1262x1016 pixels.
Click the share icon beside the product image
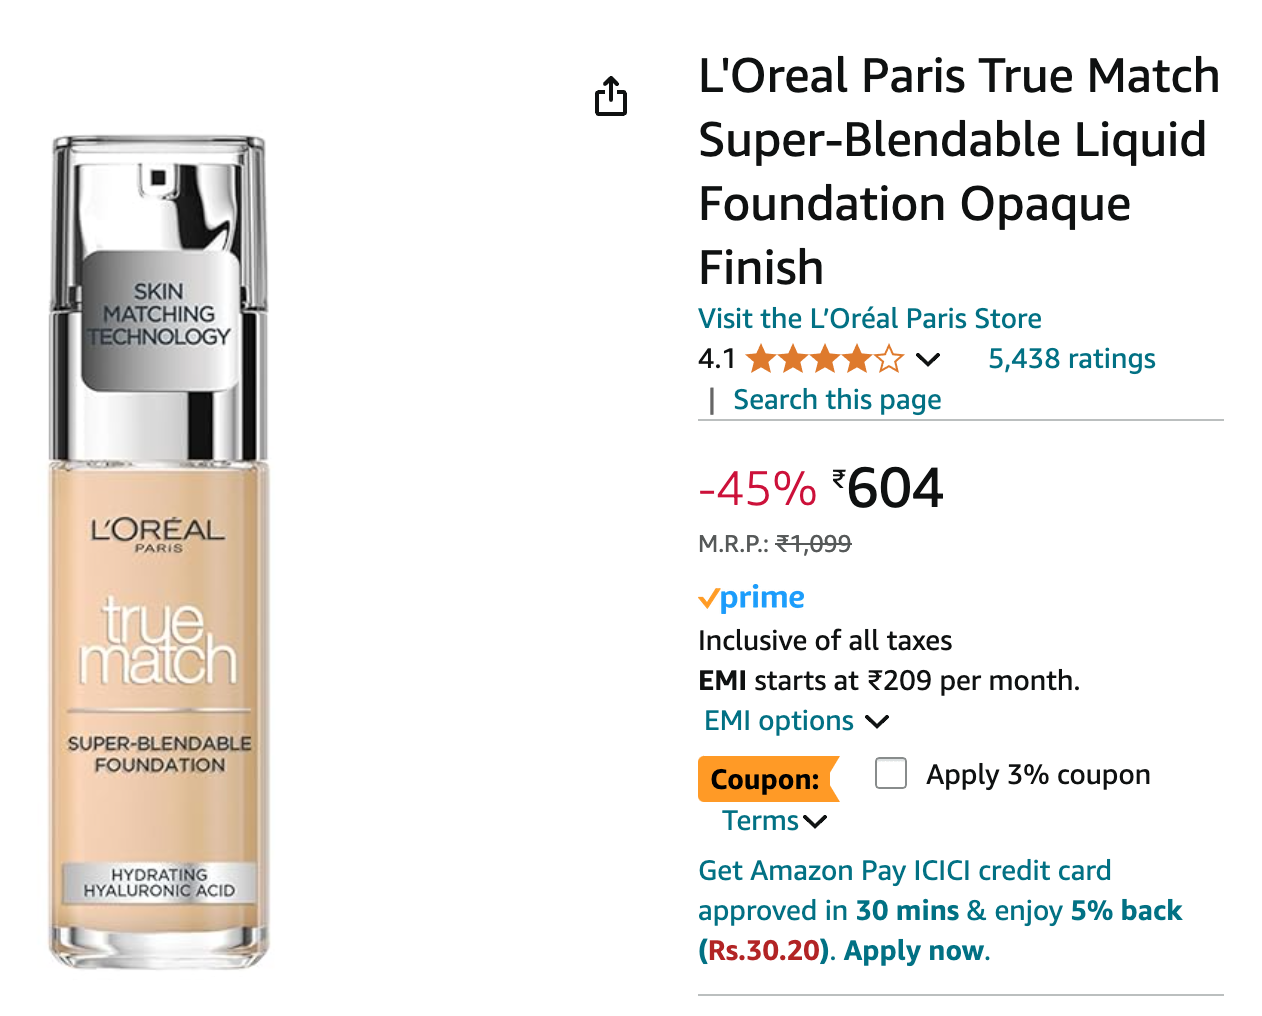611,96
